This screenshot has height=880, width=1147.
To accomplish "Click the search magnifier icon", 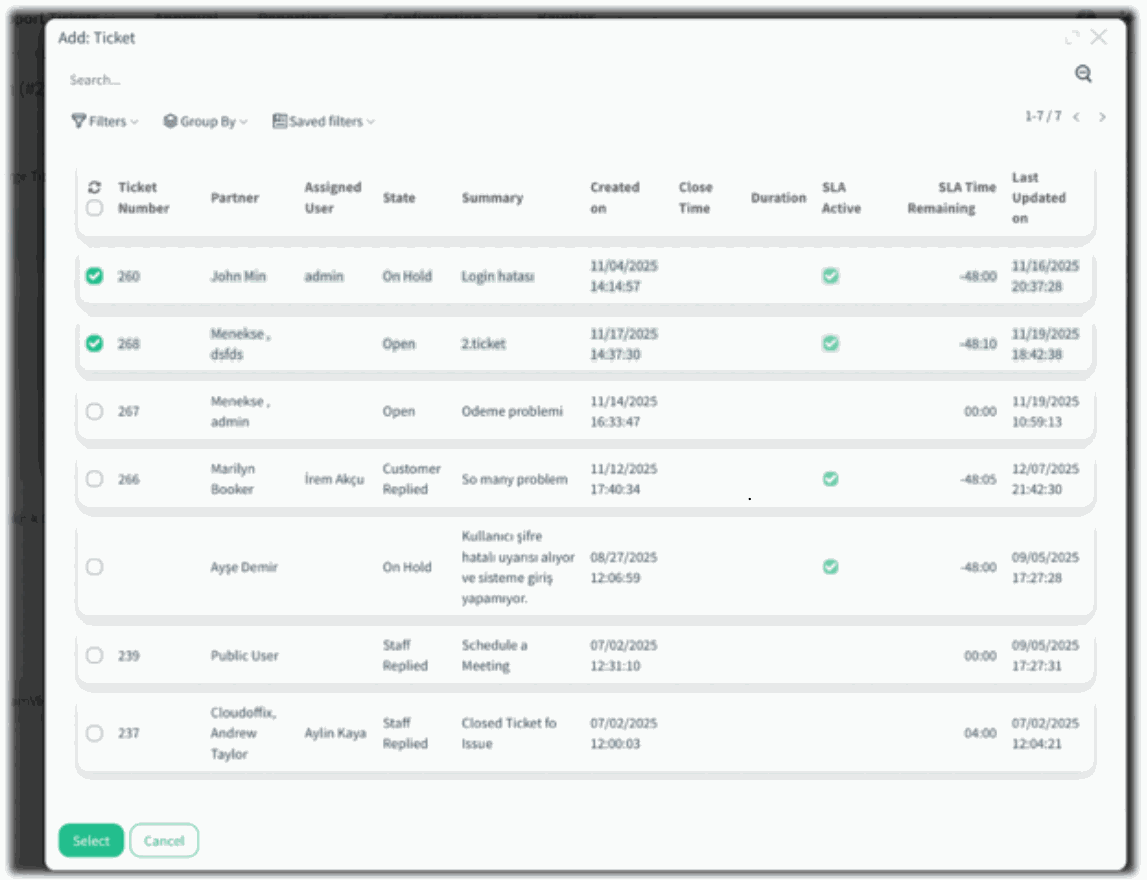I will click(1083, 74).
